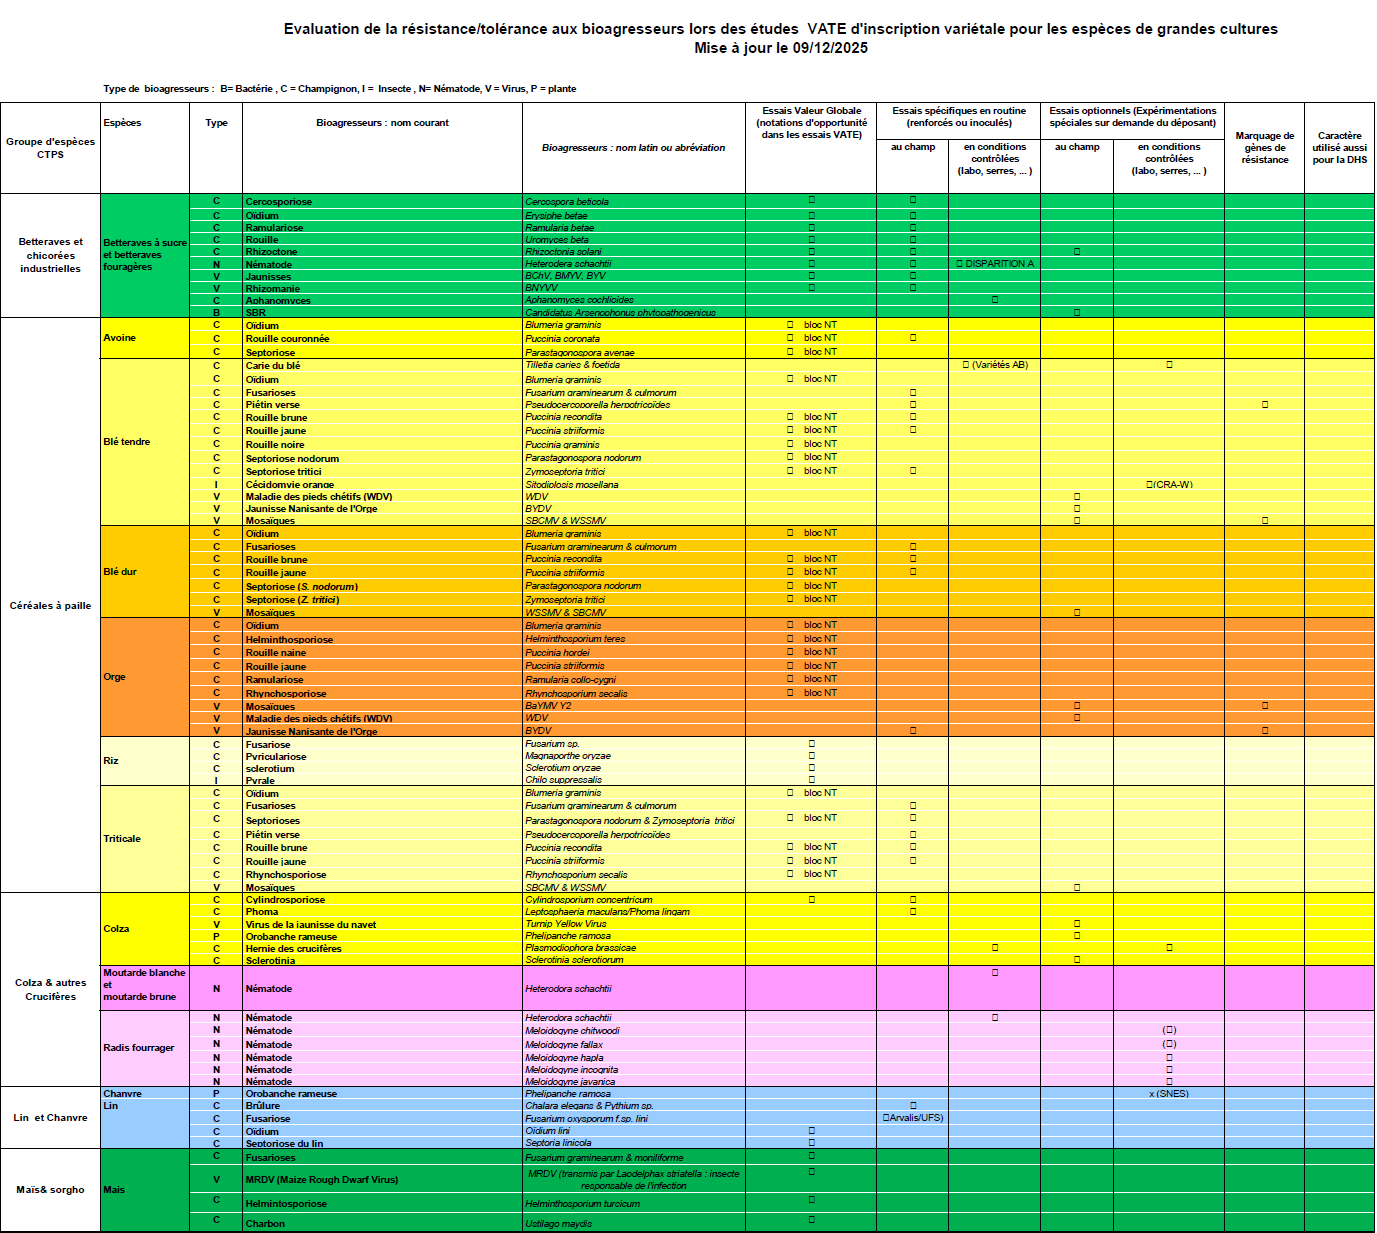1377x1233 pixels.
Task: Click the 'Mise à jour le 09/12/2025' title line
Action: click(780, 48)
